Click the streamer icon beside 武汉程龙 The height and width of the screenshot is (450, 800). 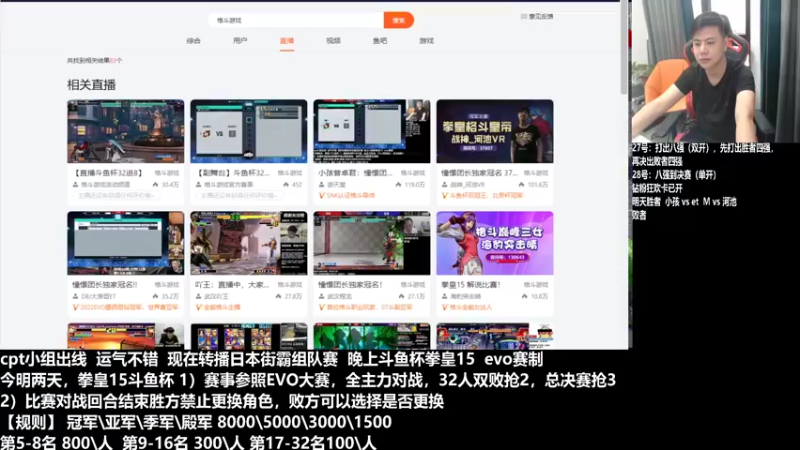coord(321,296)
